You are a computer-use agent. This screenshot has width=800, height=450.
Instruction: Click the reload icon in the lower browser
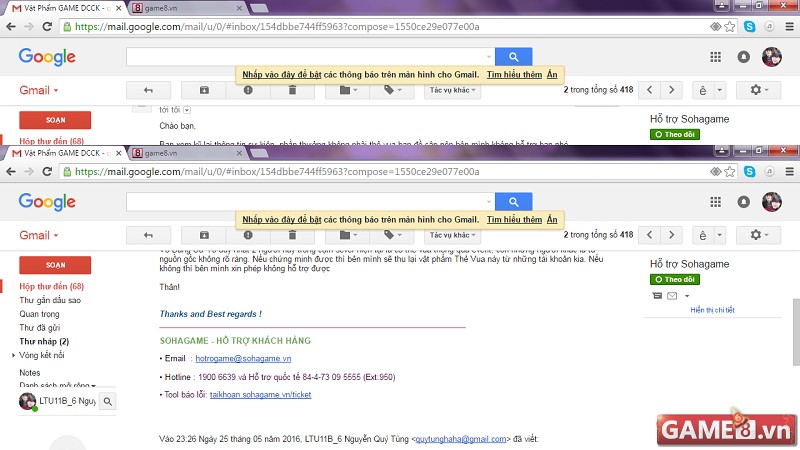(x=47, y=171)
